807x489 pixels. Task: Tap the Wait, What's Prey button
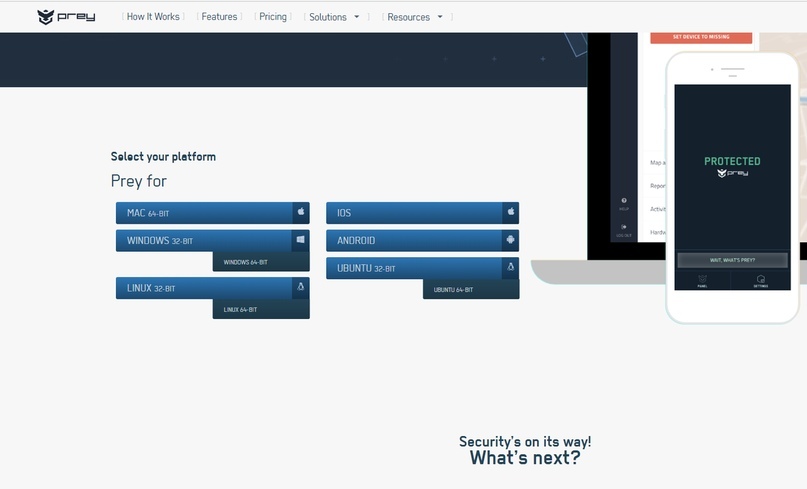pyautogui.click(x=731, y=260)
